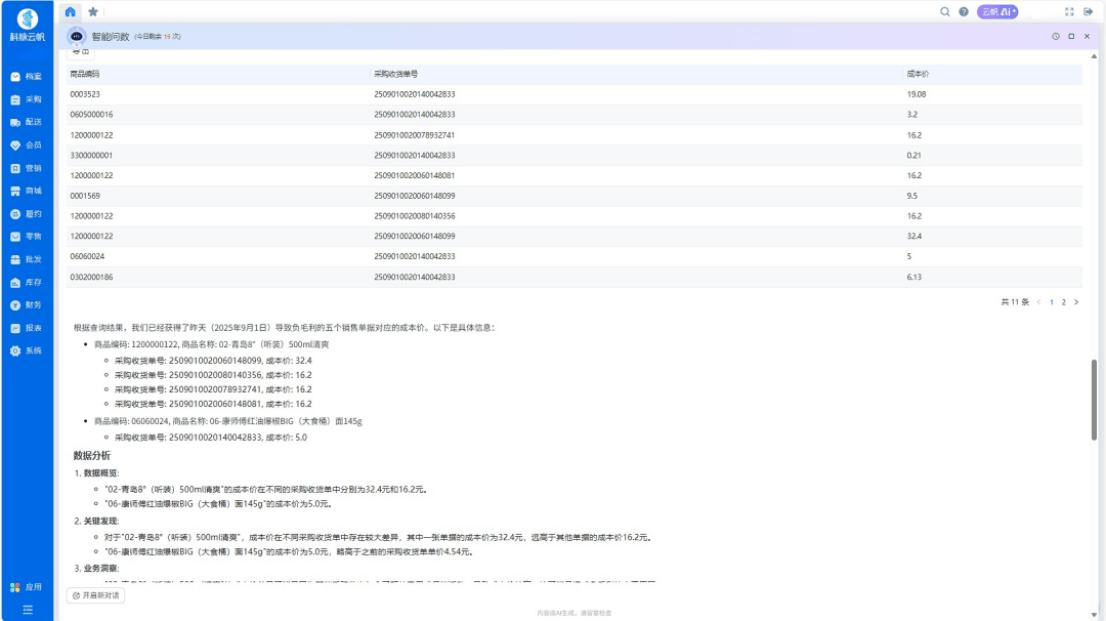
Task: Go to the 会员 members module
Action: click(26, 145)
